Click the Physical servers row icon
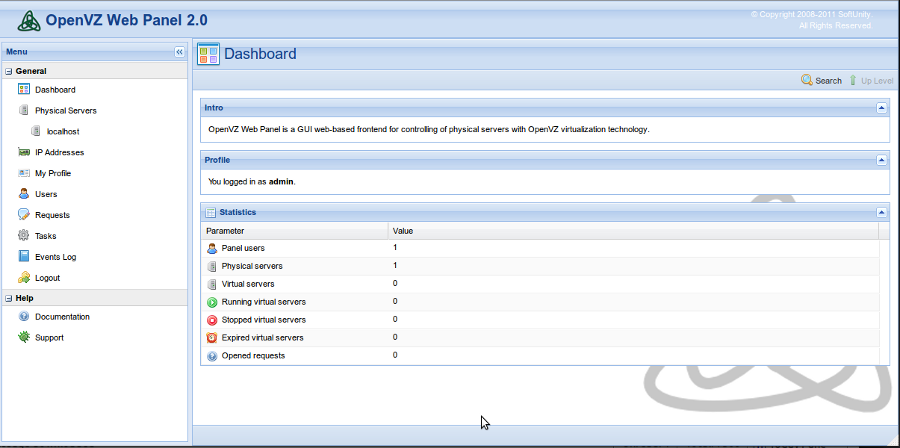 (212, 266)
